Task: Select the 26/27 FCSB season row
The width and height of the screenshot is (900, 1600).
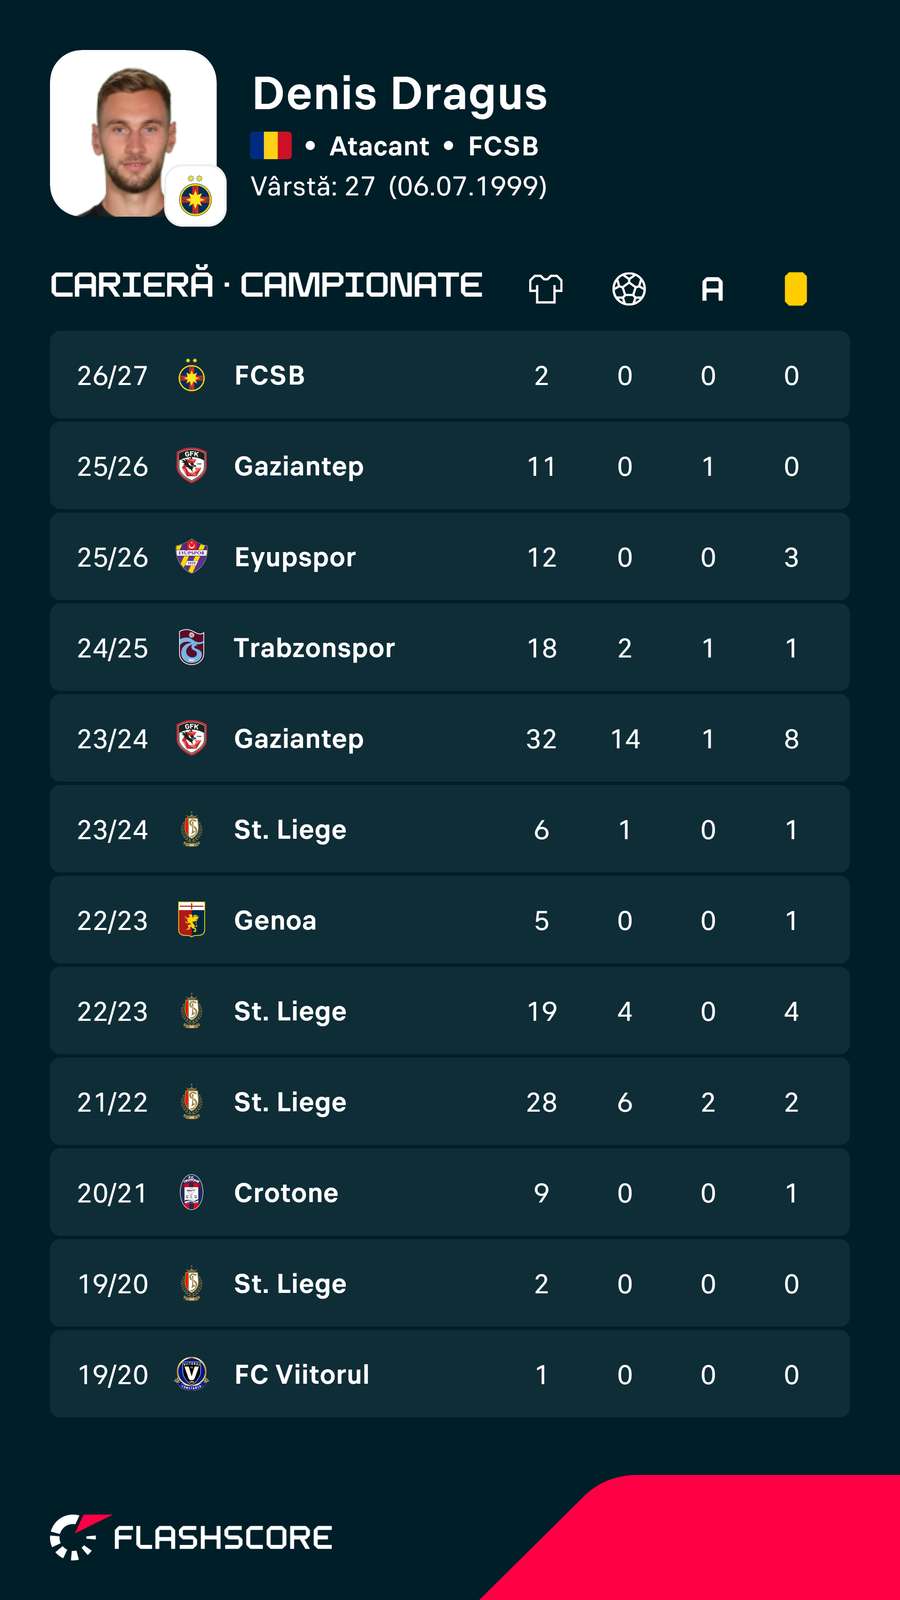Action: [450, 375]
